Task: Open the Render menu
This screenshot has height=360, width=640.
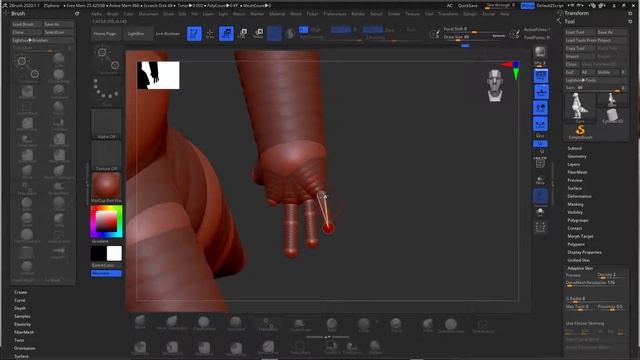Action: click(358, 14)
